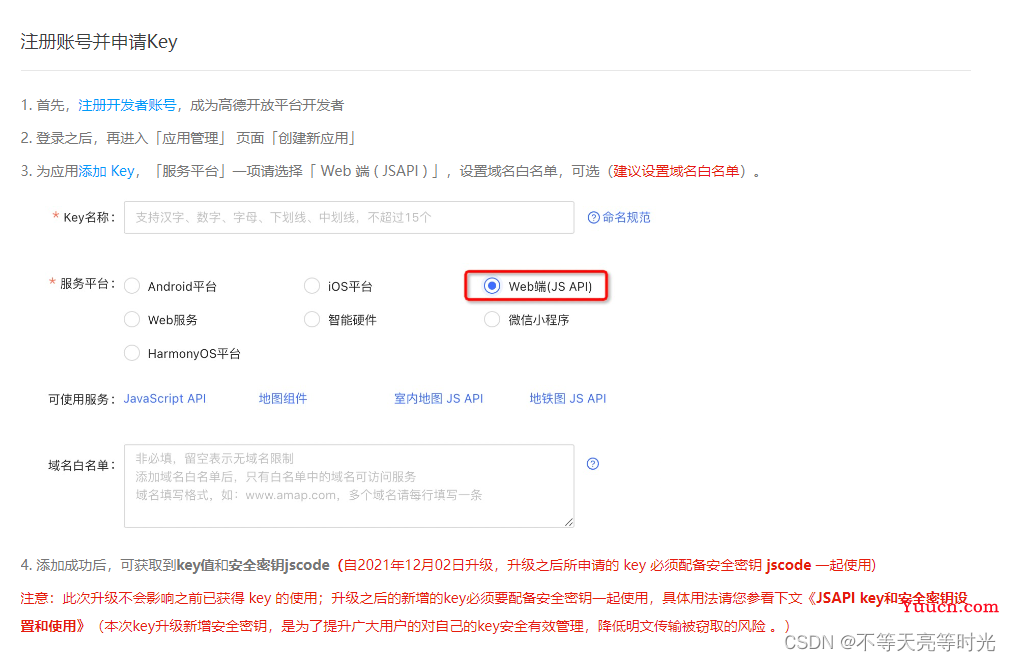Open the JavaScript API service link
This screenshot has width=1011, height=661.
[x=165, y=399]
